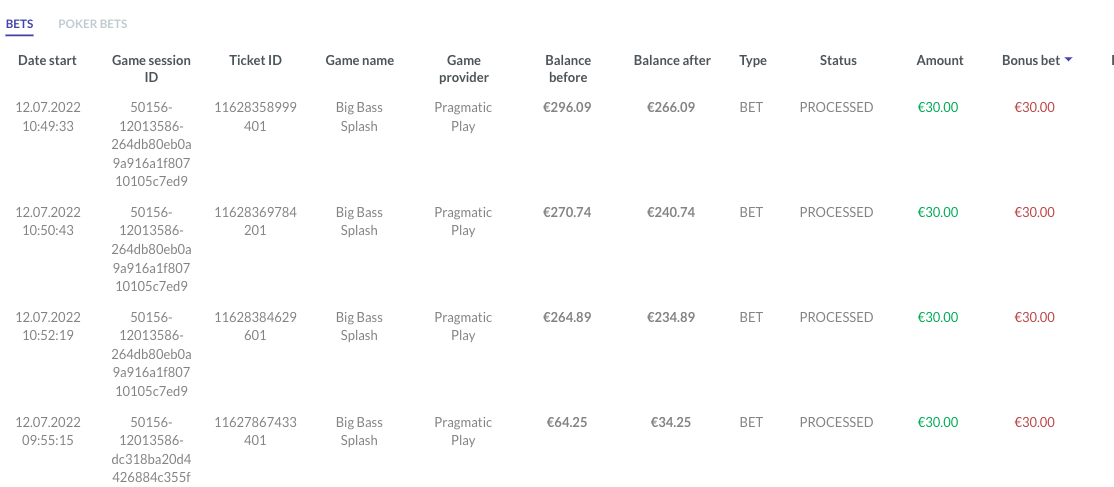1114x487 pixels.
Task: Sort by Balance after header
Action: click(x=672, y=61)
